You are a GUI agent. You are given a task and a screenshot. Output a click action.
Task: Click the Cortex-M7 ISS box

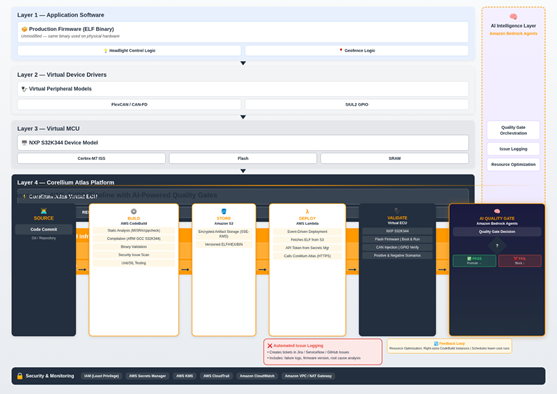tap(91, 158)
